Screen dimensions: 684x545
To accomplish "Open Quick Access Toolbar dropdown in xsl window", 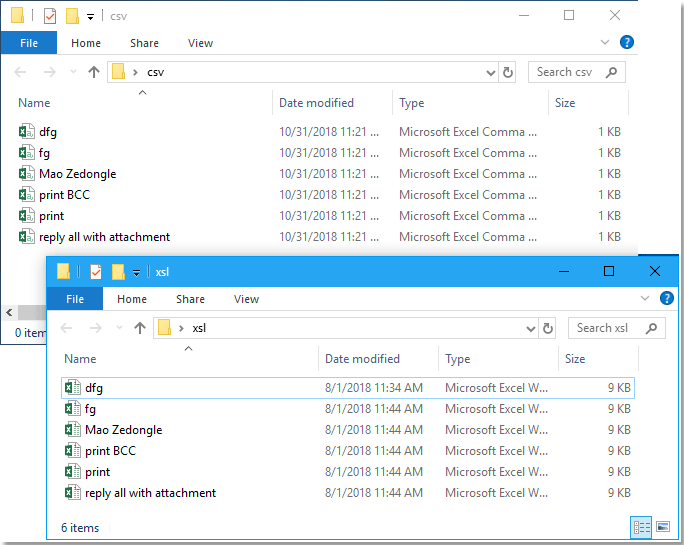I will (136, 272).
